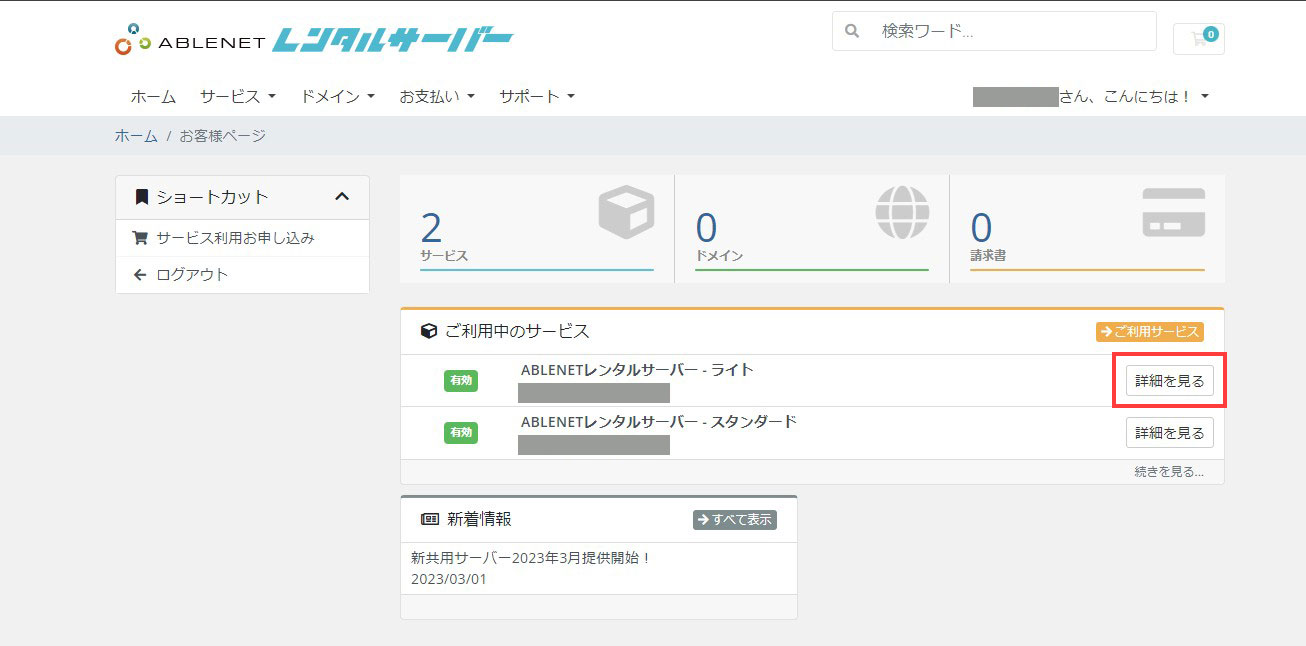Viewport: 1306px width, 646px height.
Task: Collapse the ショートカット panel chevron
Action: pos(342,197)
